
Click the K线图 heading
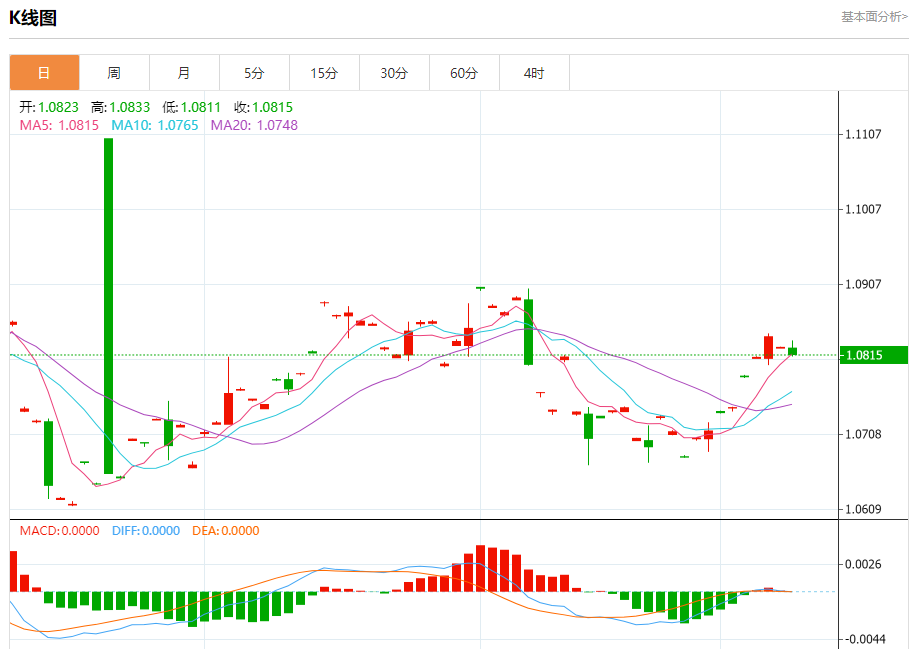click(x=33, y=18)
